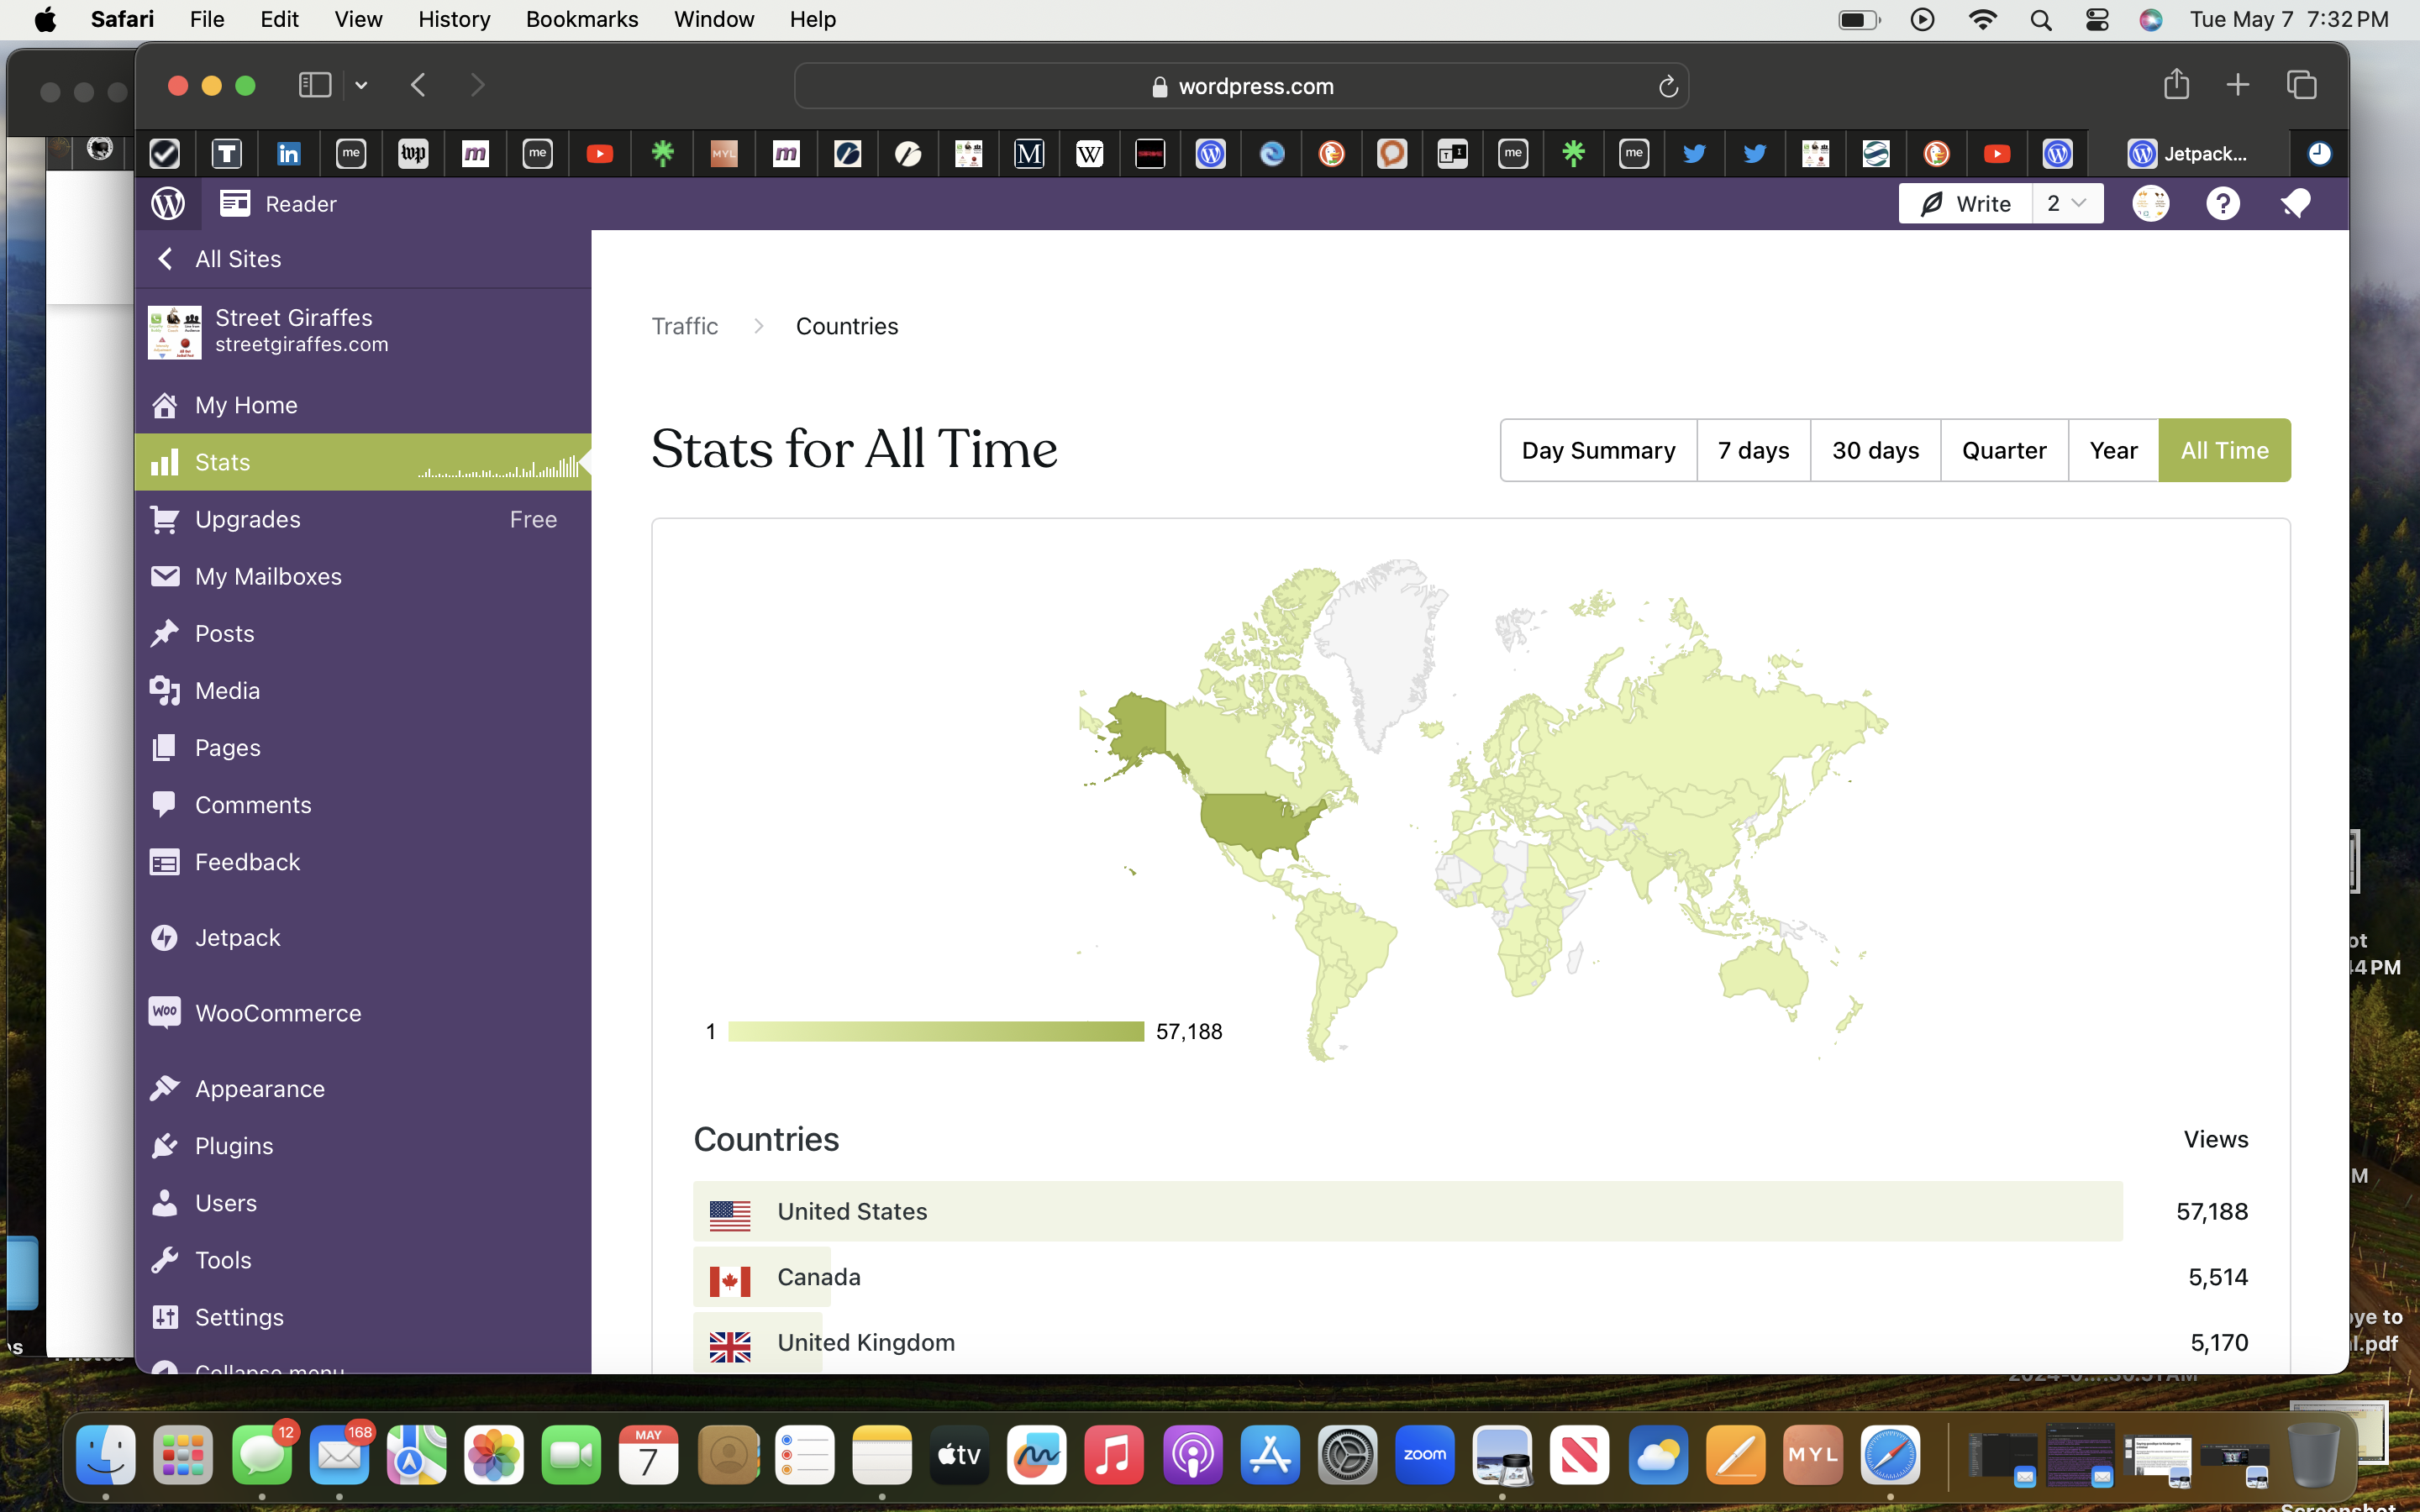The width and height of the screenshot is (2420, 1512).
Task: Click the WordPress logo icon
Action: (x=168, y=204)
